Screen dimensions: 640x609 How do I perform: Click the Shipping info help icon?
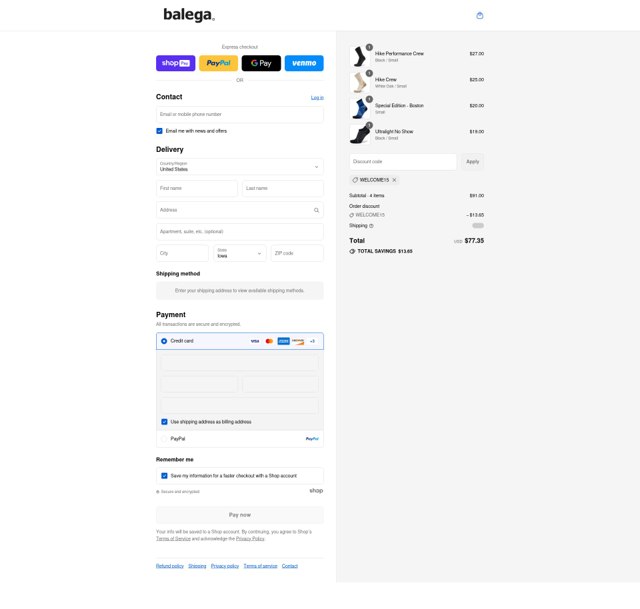(x=371, y=226)
